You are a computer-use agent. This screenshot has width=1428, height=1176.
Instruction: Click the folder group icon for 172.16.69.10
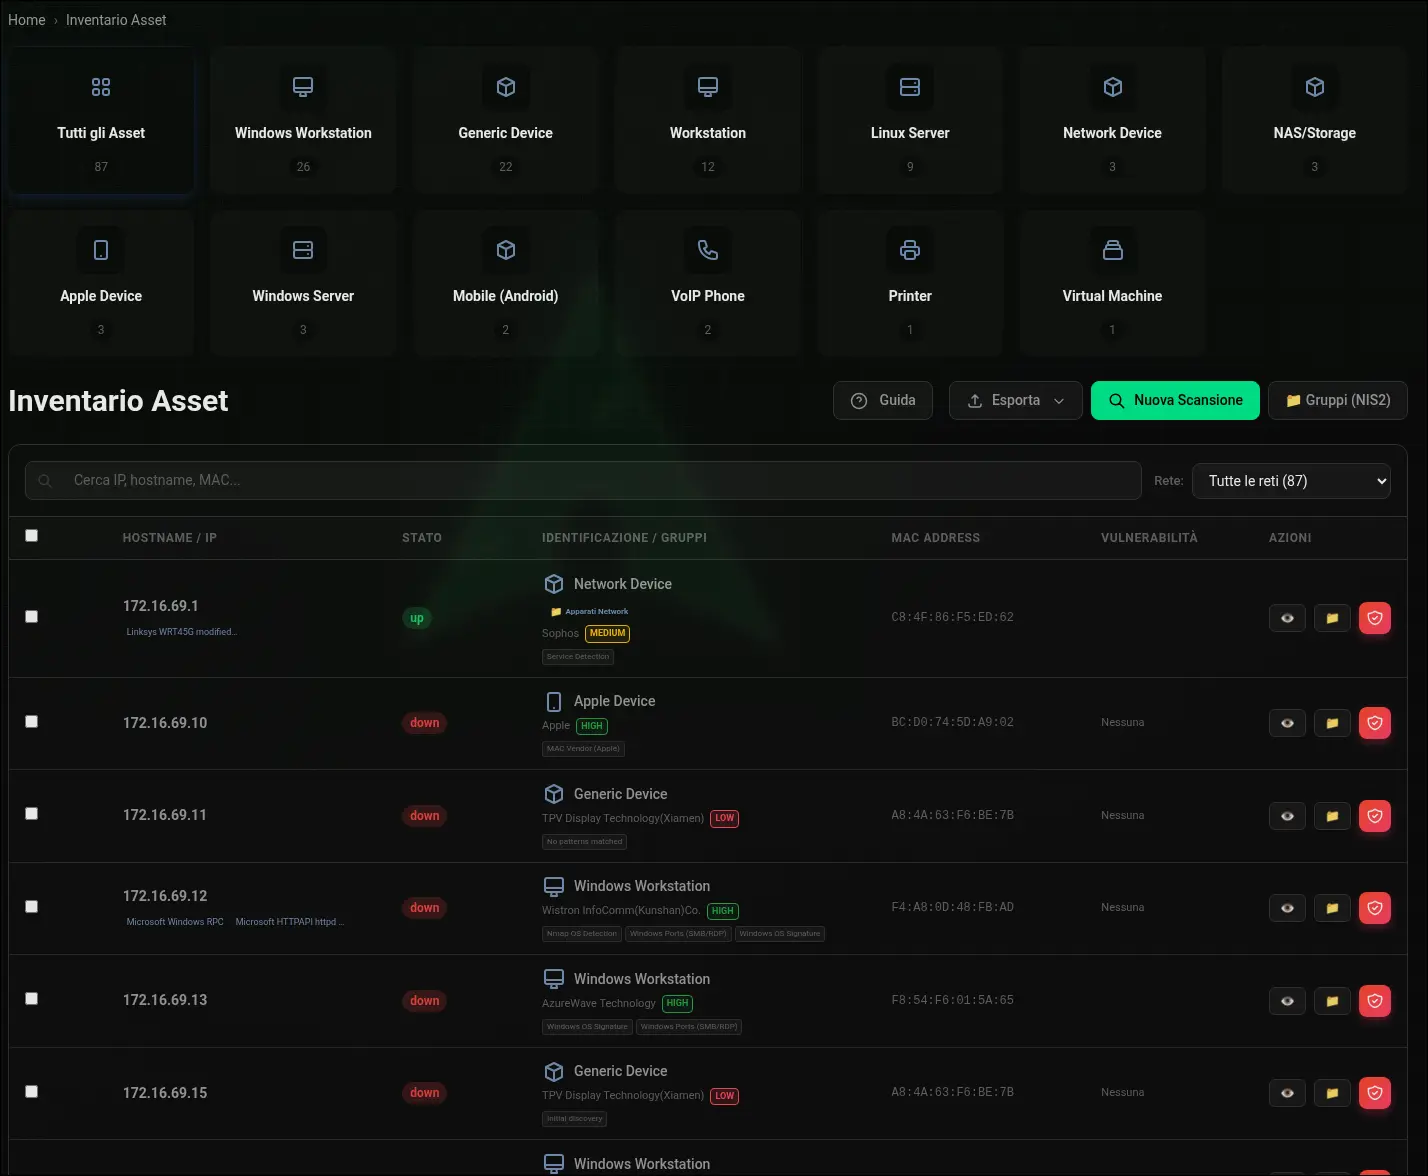[1332, 723]
